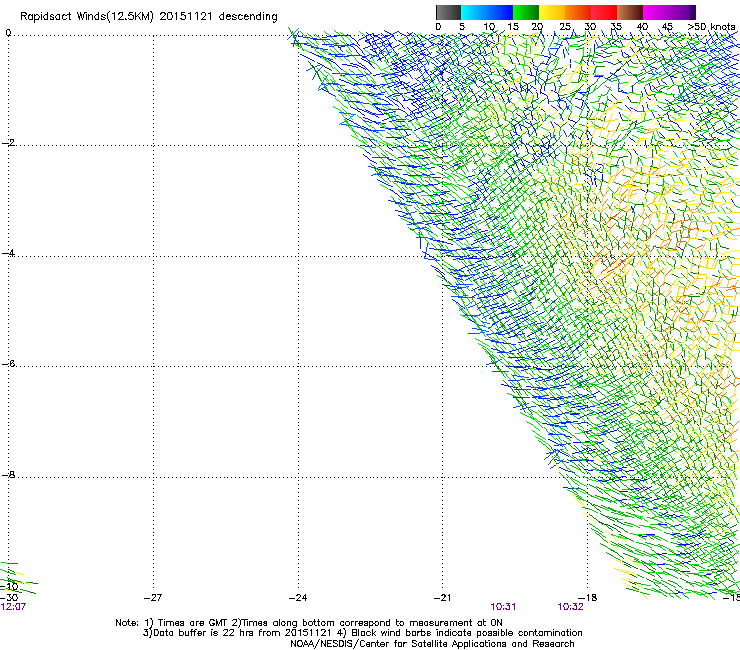Screen dimensions: 740x650
Task: Click the Rapidscat Winds chart title
Action: 149,17
